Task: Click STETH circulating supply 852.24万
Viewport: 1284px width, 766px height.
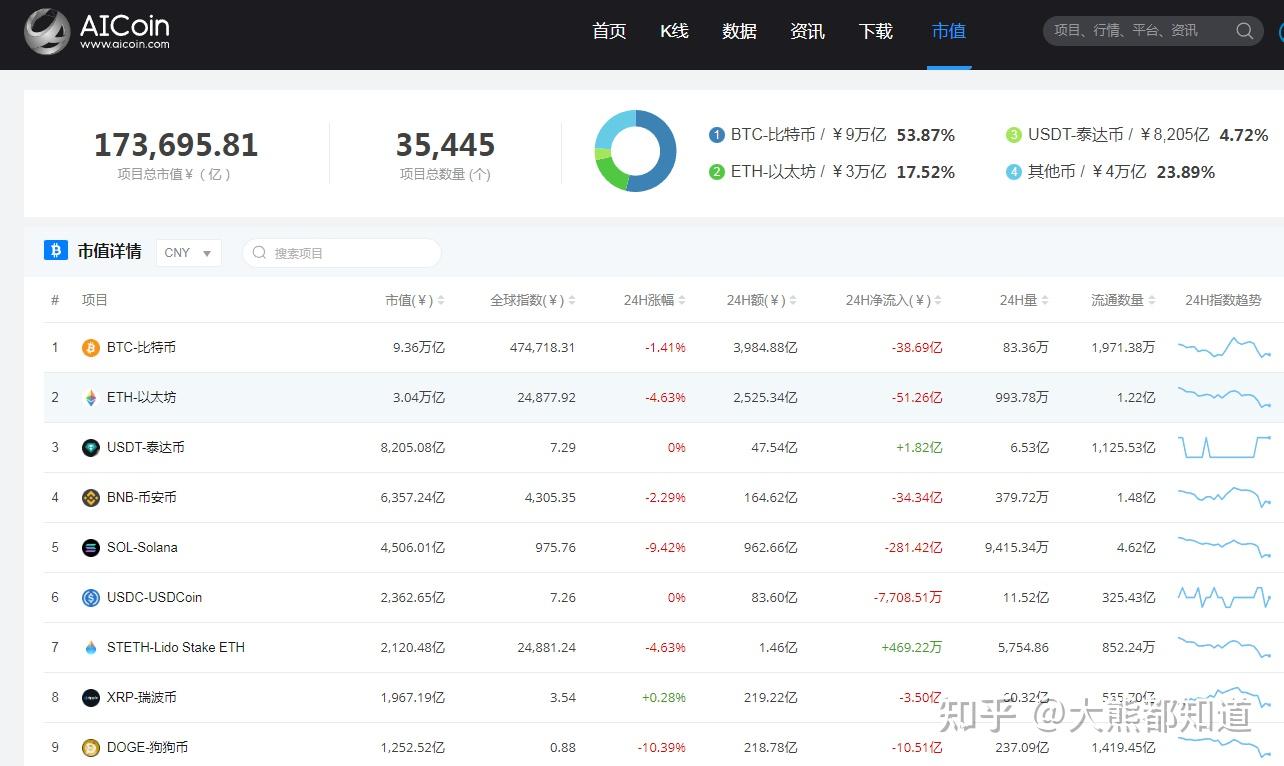Action: [1128, 648]
